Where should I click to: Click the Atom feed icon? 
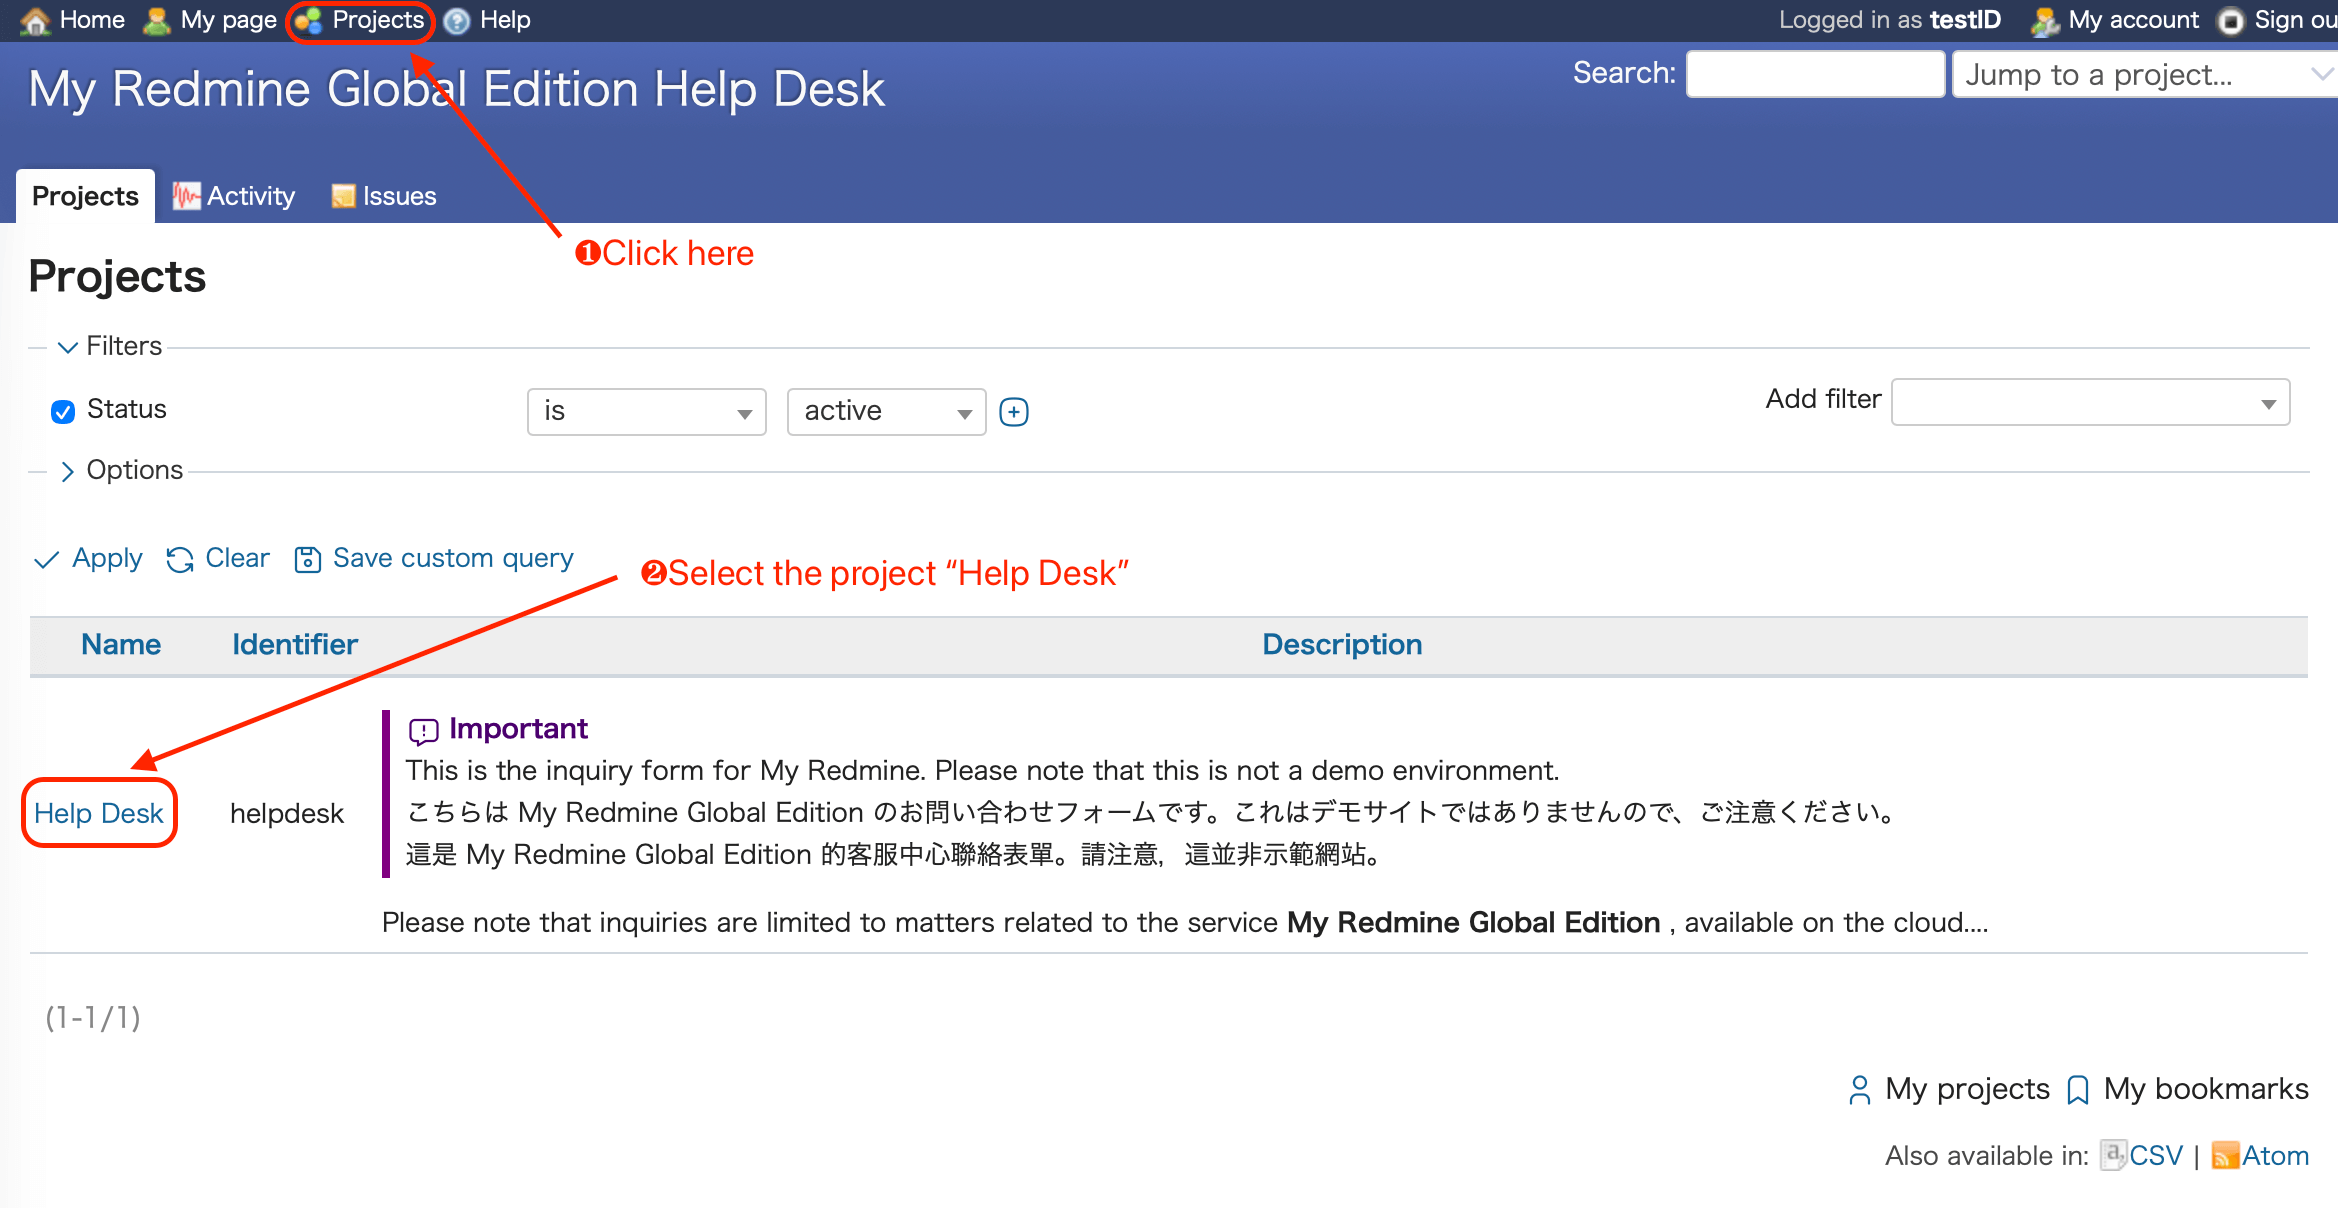(2225, 1156)
